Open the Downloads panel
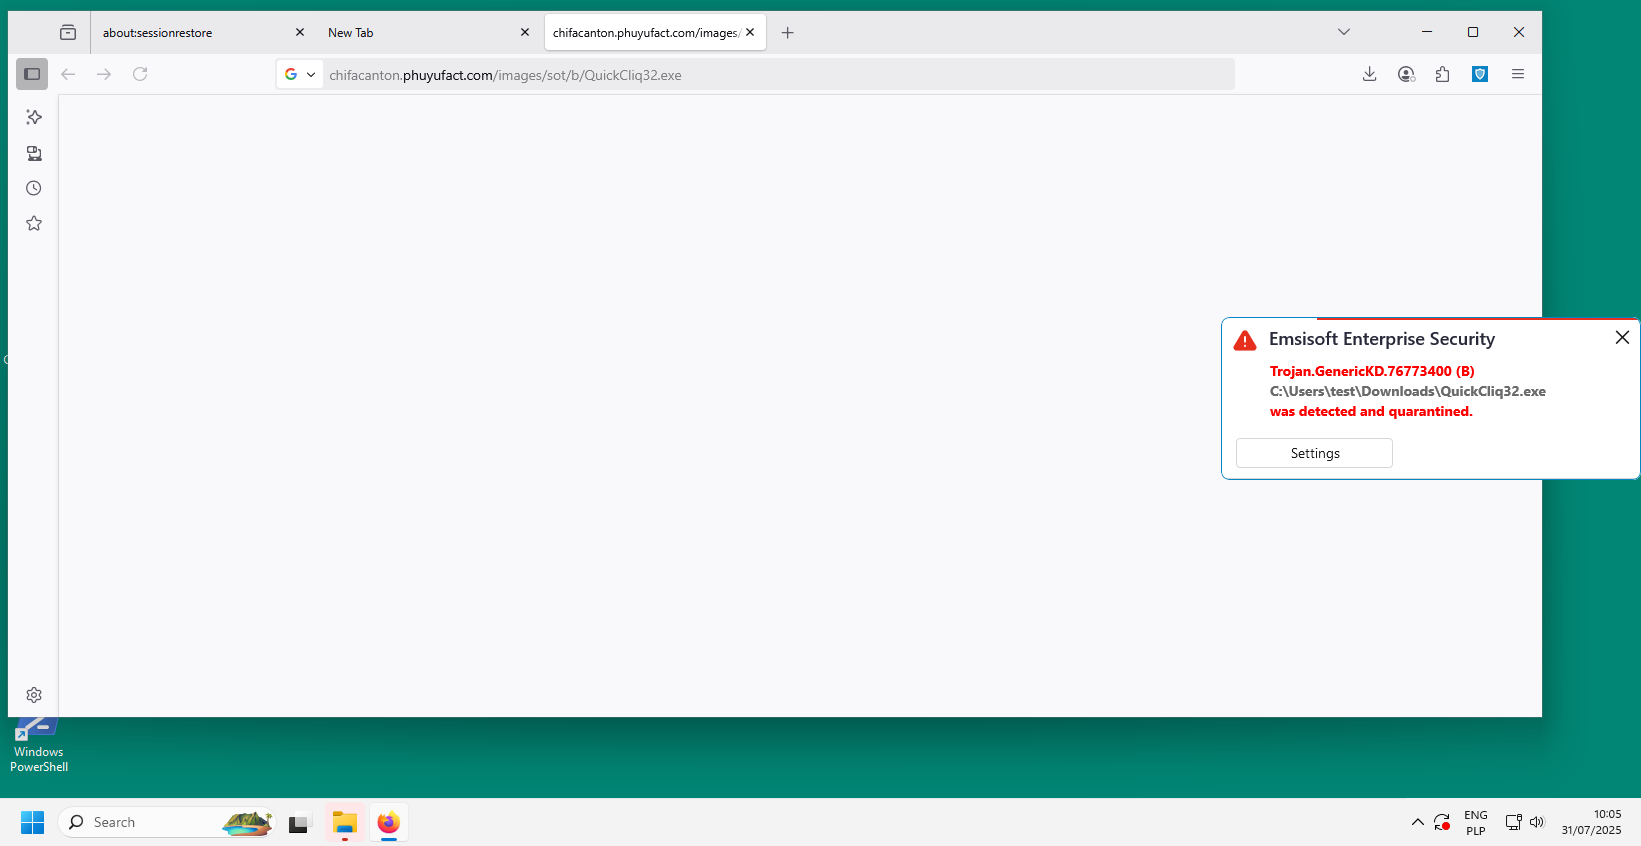 pos(1369,74)
